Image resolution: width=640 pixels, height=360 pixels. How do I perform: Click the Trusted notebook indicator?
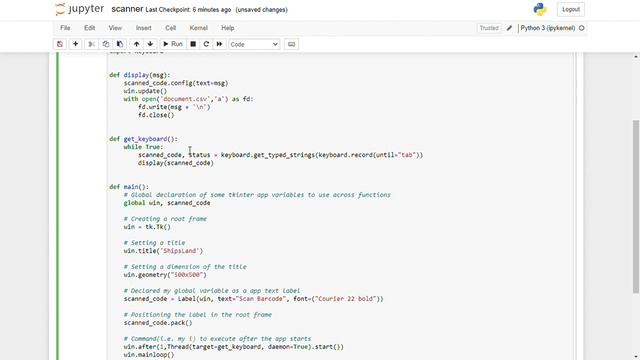489,28
